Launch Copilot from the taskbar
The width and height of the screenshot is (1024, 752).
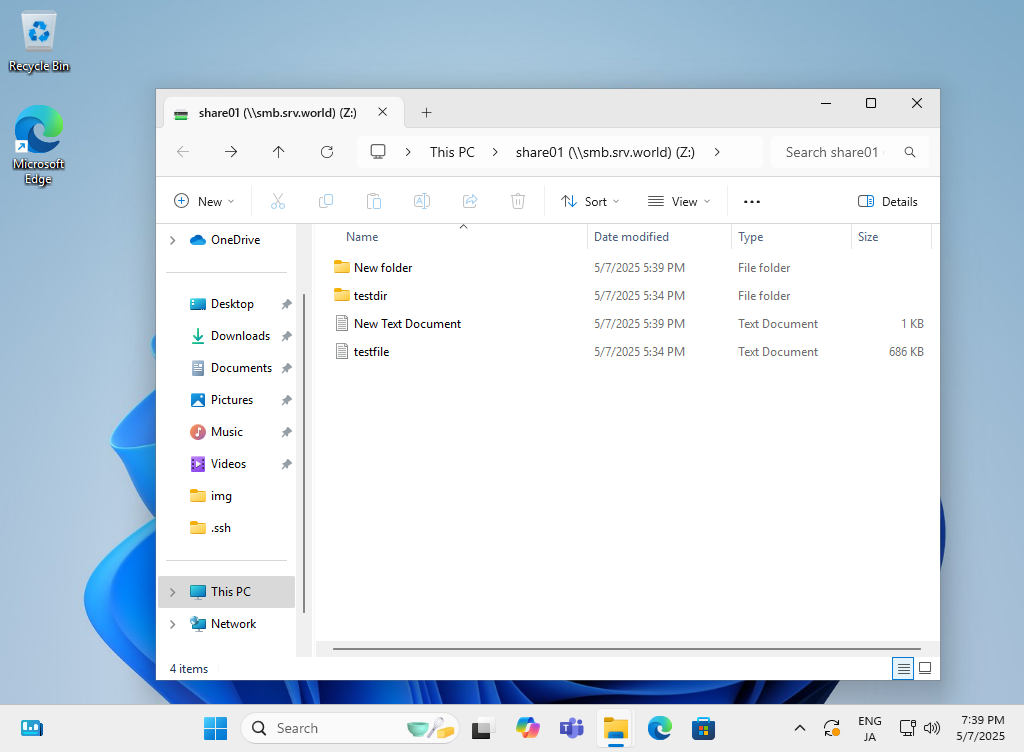pyautogui.click(x=528, y=728)
